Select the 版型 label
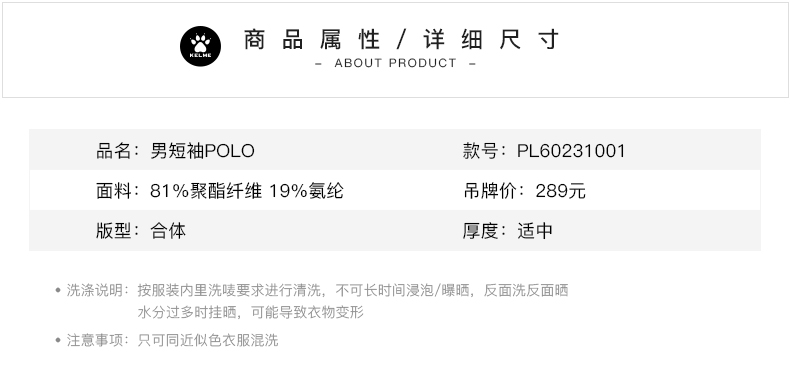 click(x=114, y=231)
